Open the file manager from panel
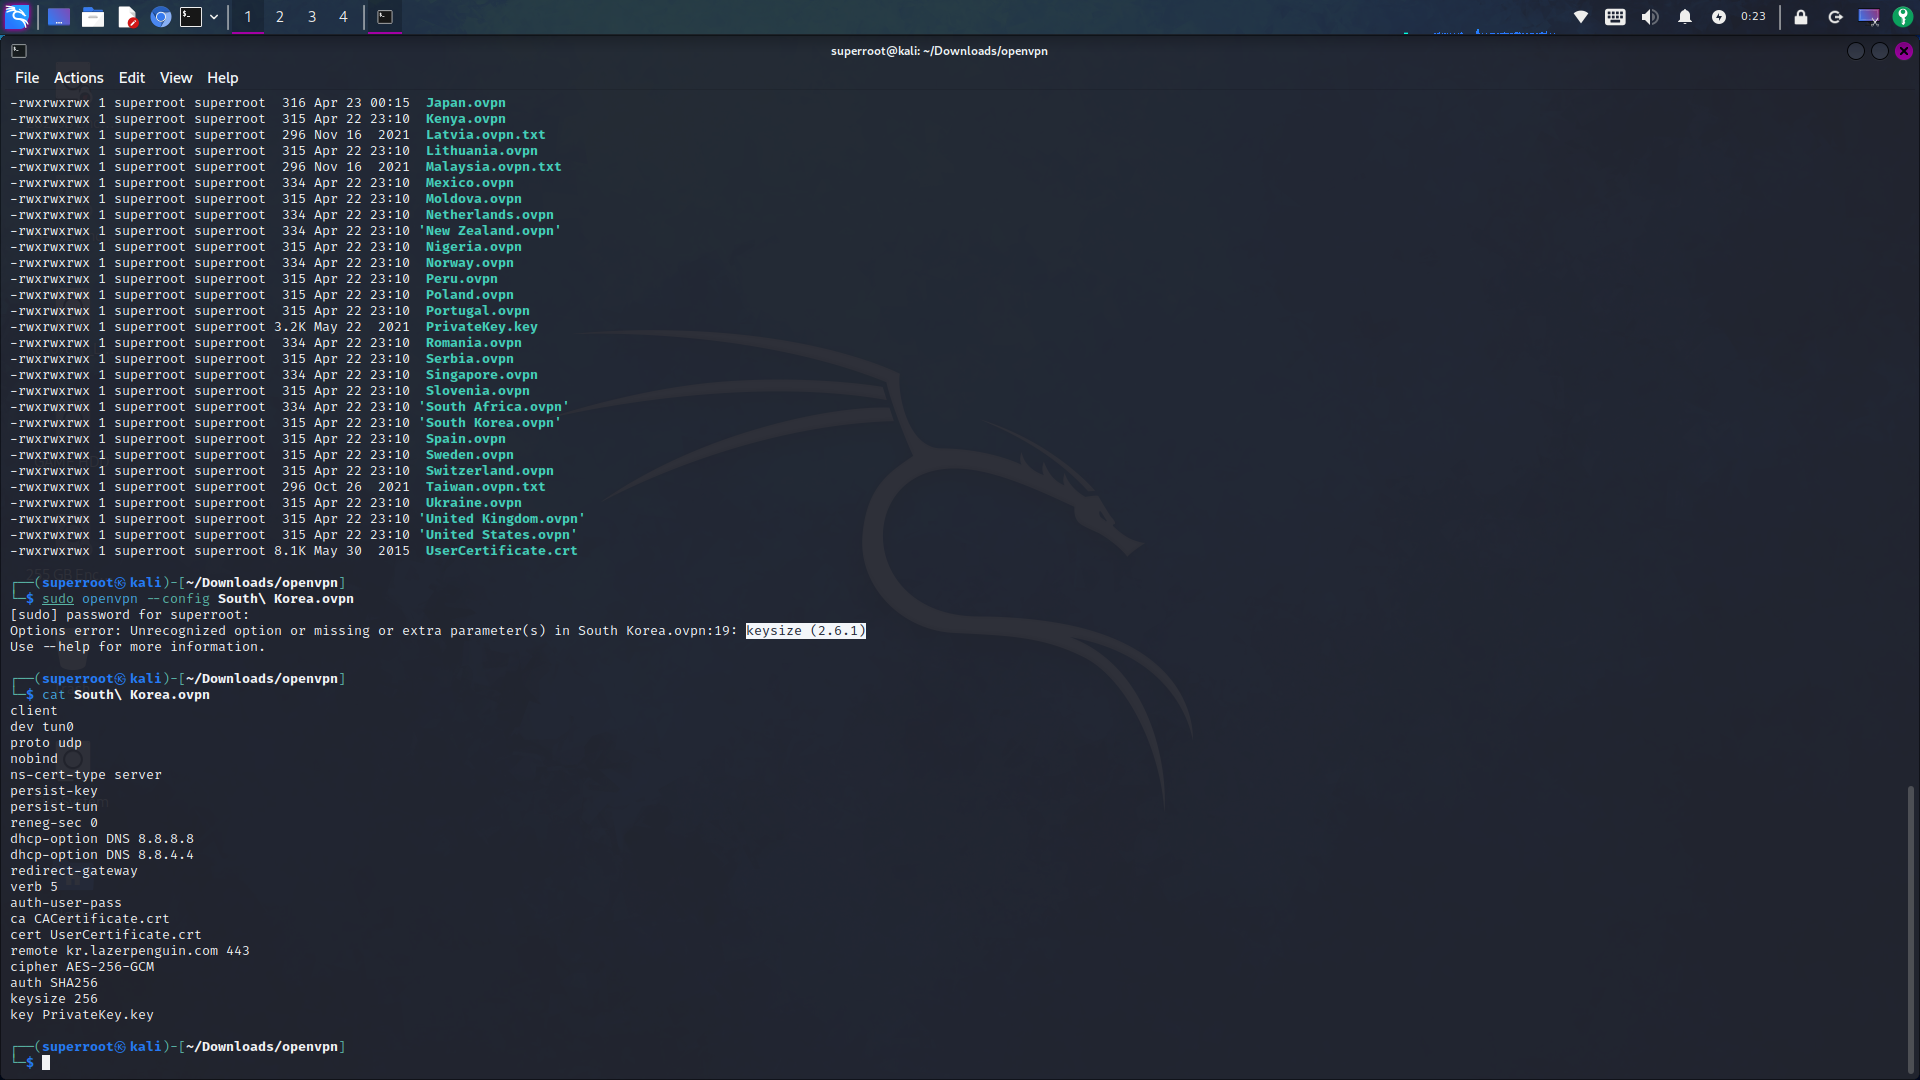 (x=93, y=17)
